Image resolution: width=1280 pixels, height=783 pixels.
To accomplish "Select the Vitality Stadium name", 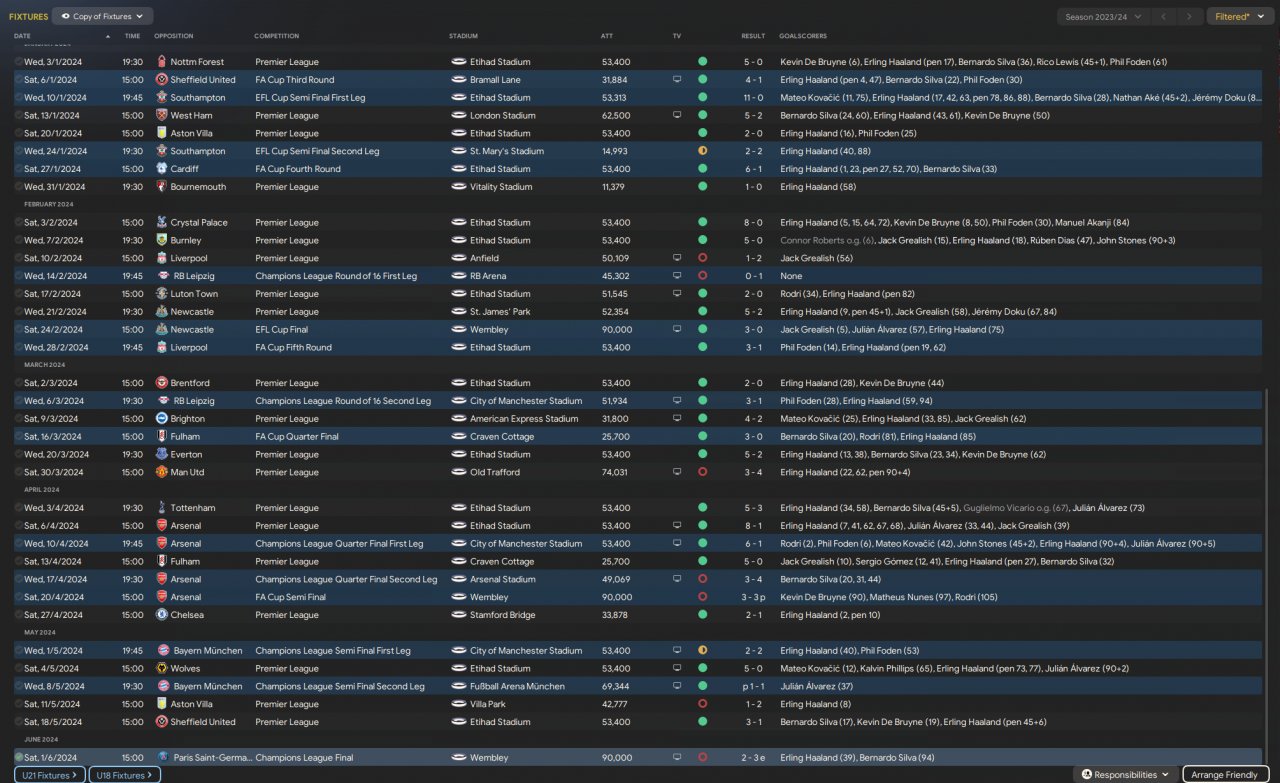I will click(x=502, y=187).
